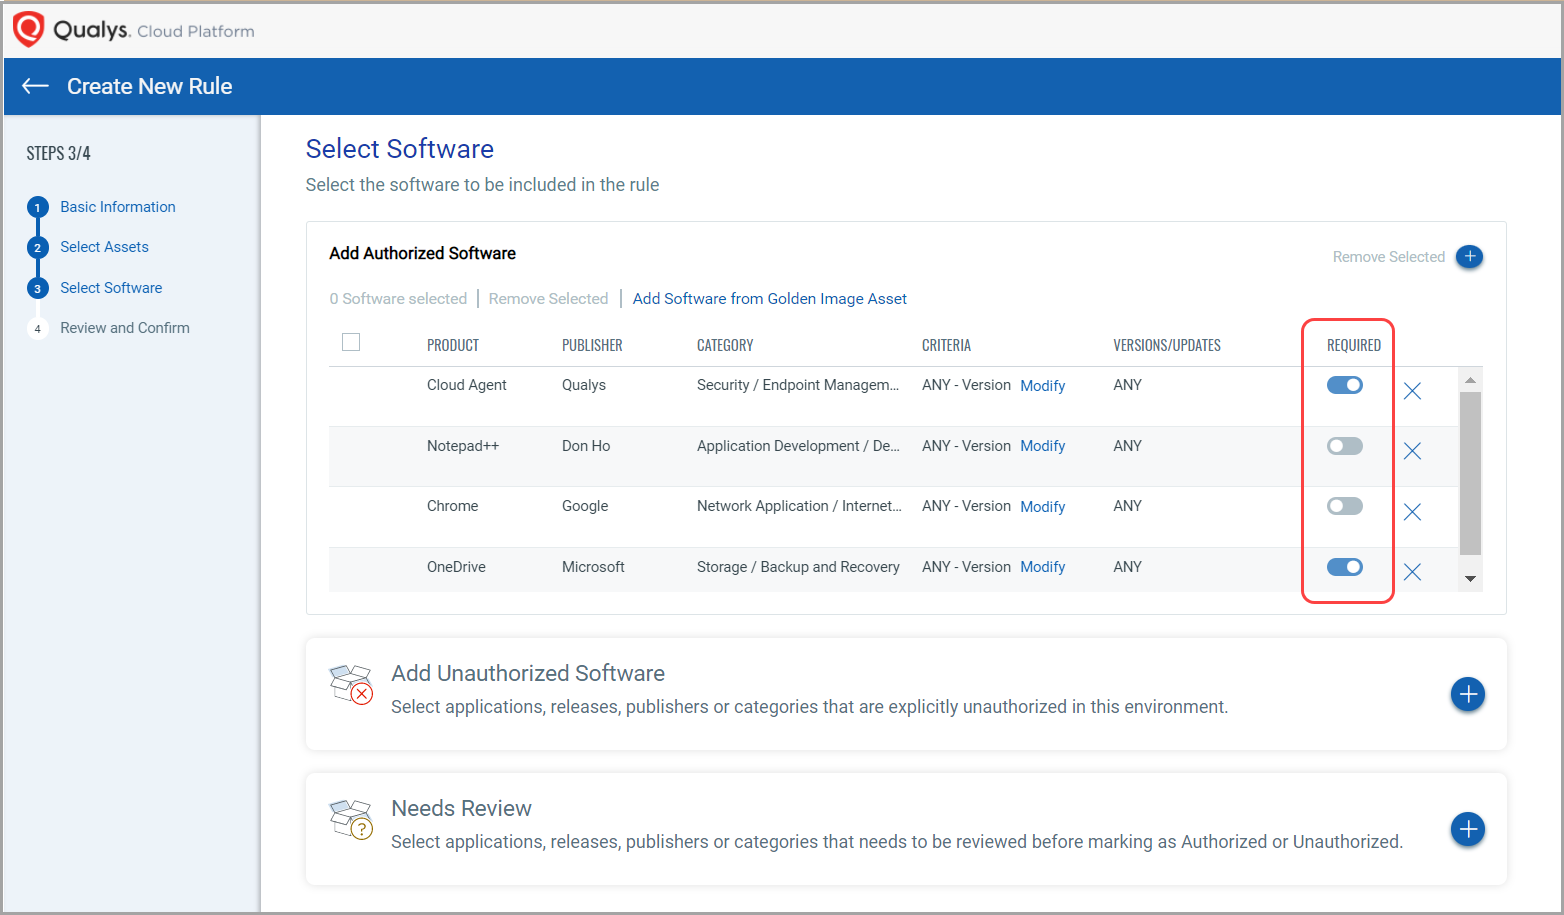The image size is (1564, 915).
Task: Click Application Development category cell
Action: point(798,446)
